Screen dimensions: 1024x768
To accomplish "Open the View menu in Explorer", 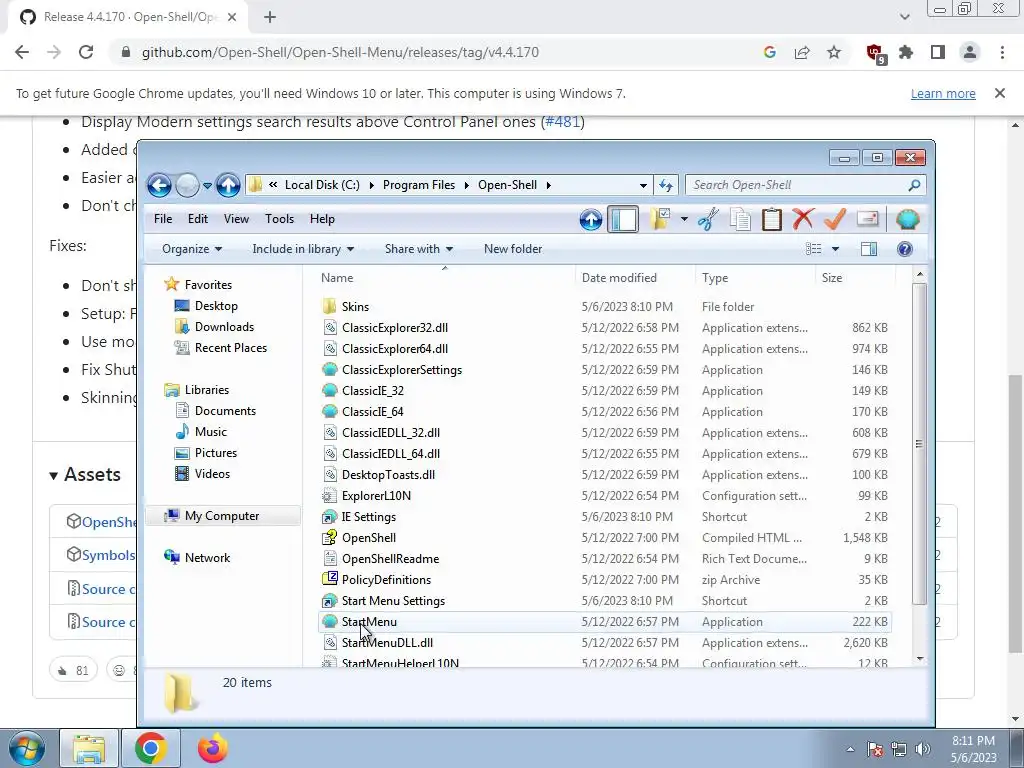I will (236, 219).
